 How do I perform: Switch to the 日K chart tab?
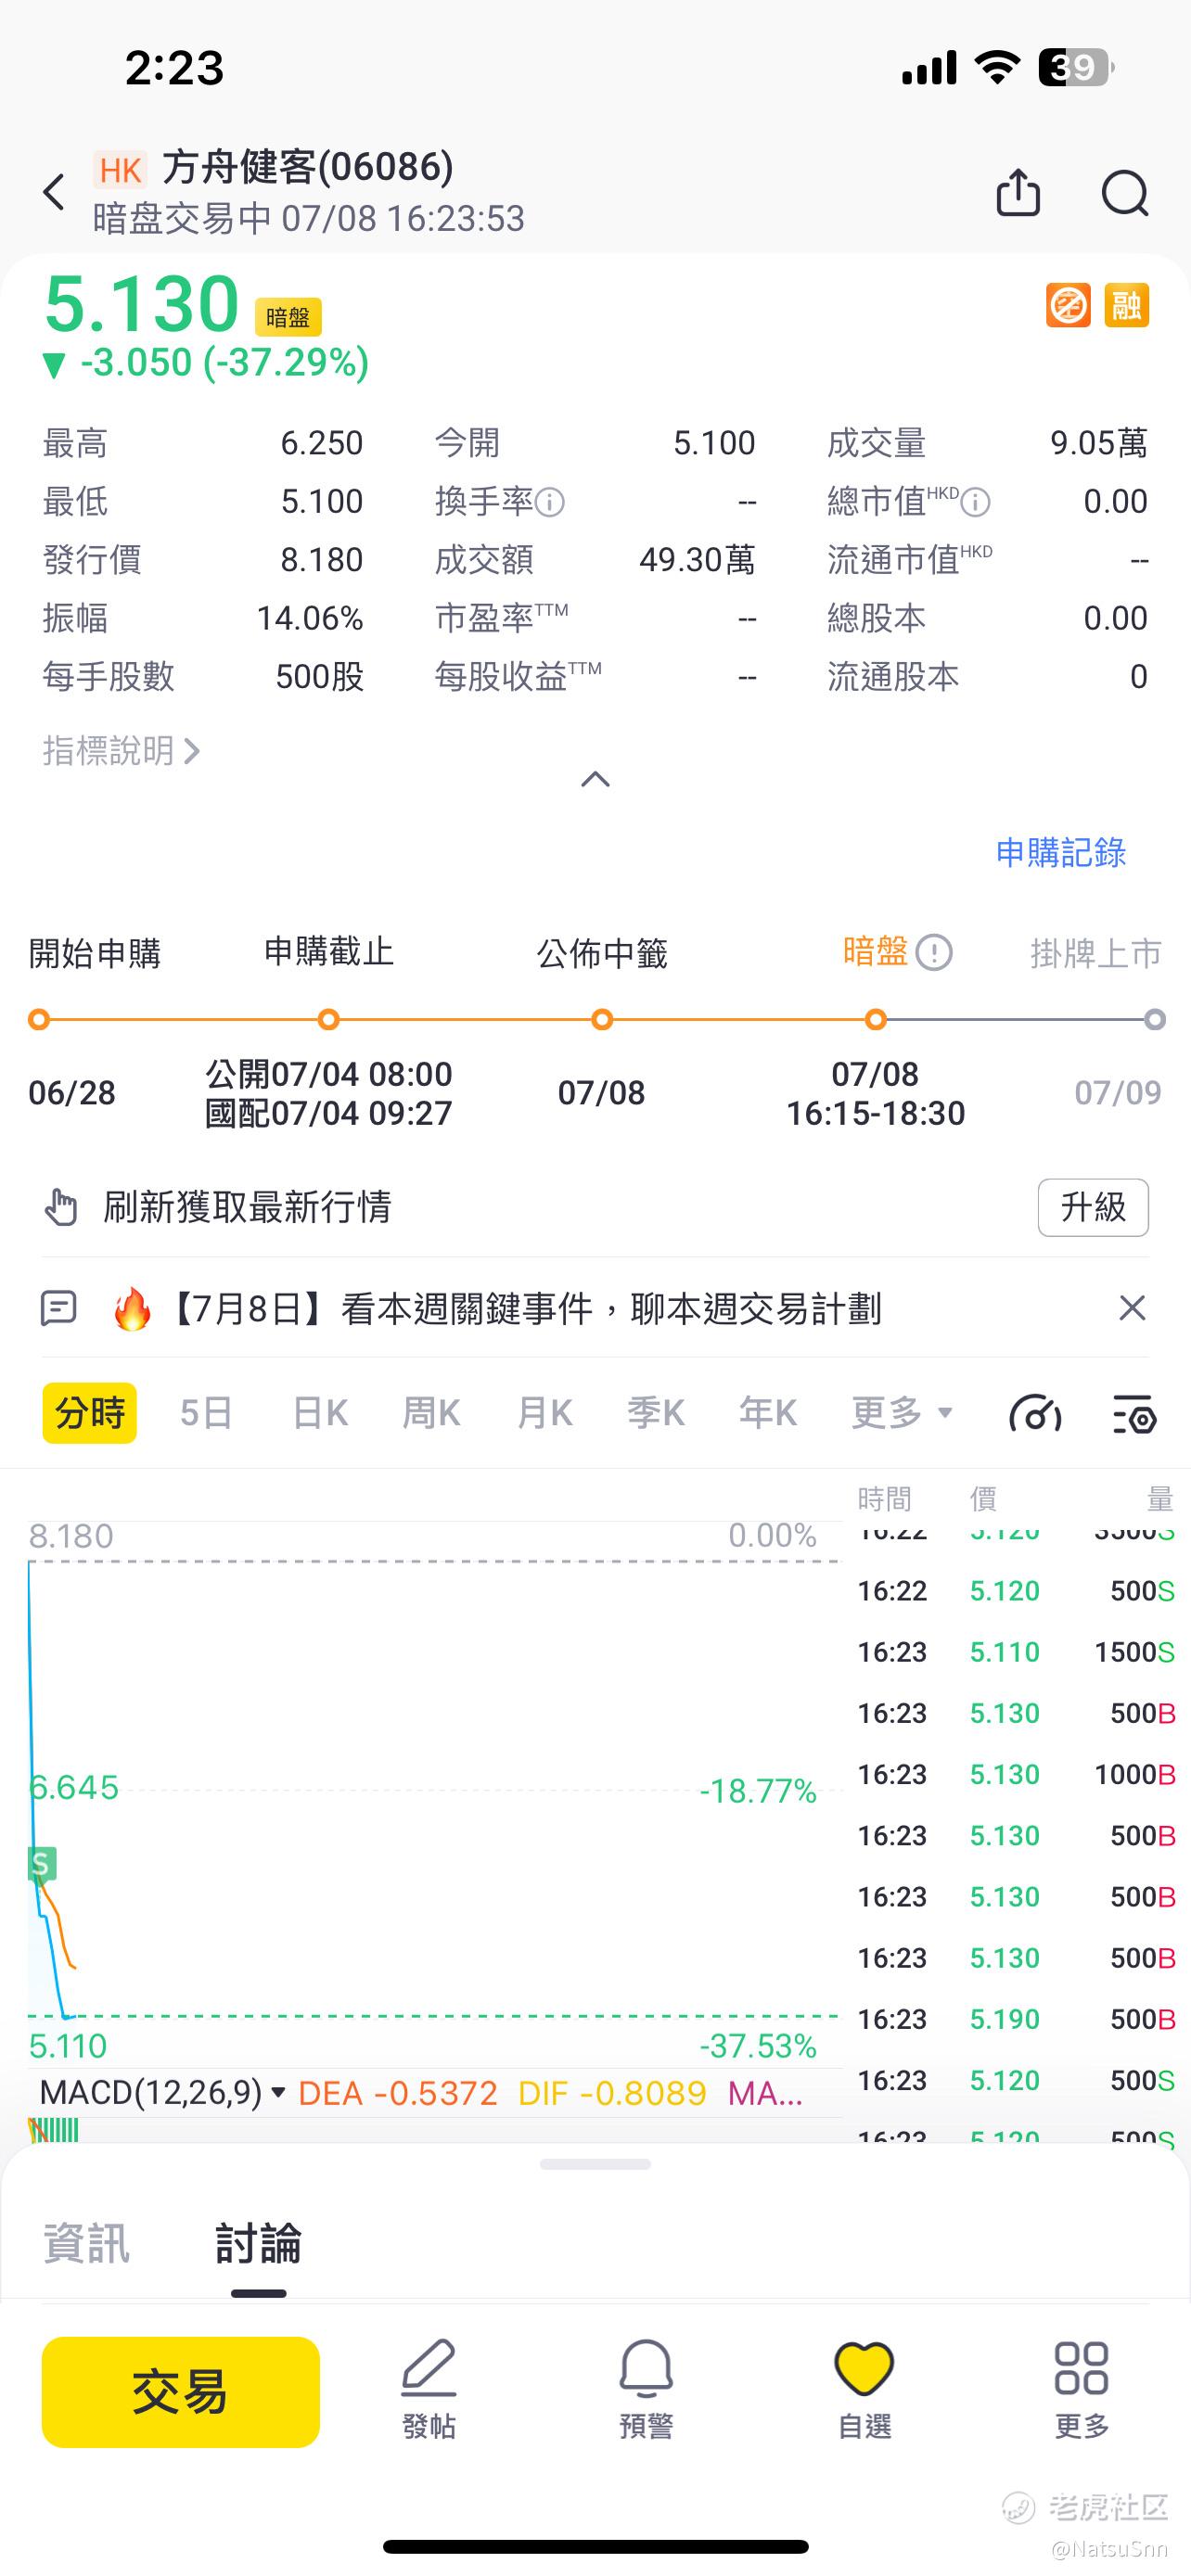[x=320, y=1413]
